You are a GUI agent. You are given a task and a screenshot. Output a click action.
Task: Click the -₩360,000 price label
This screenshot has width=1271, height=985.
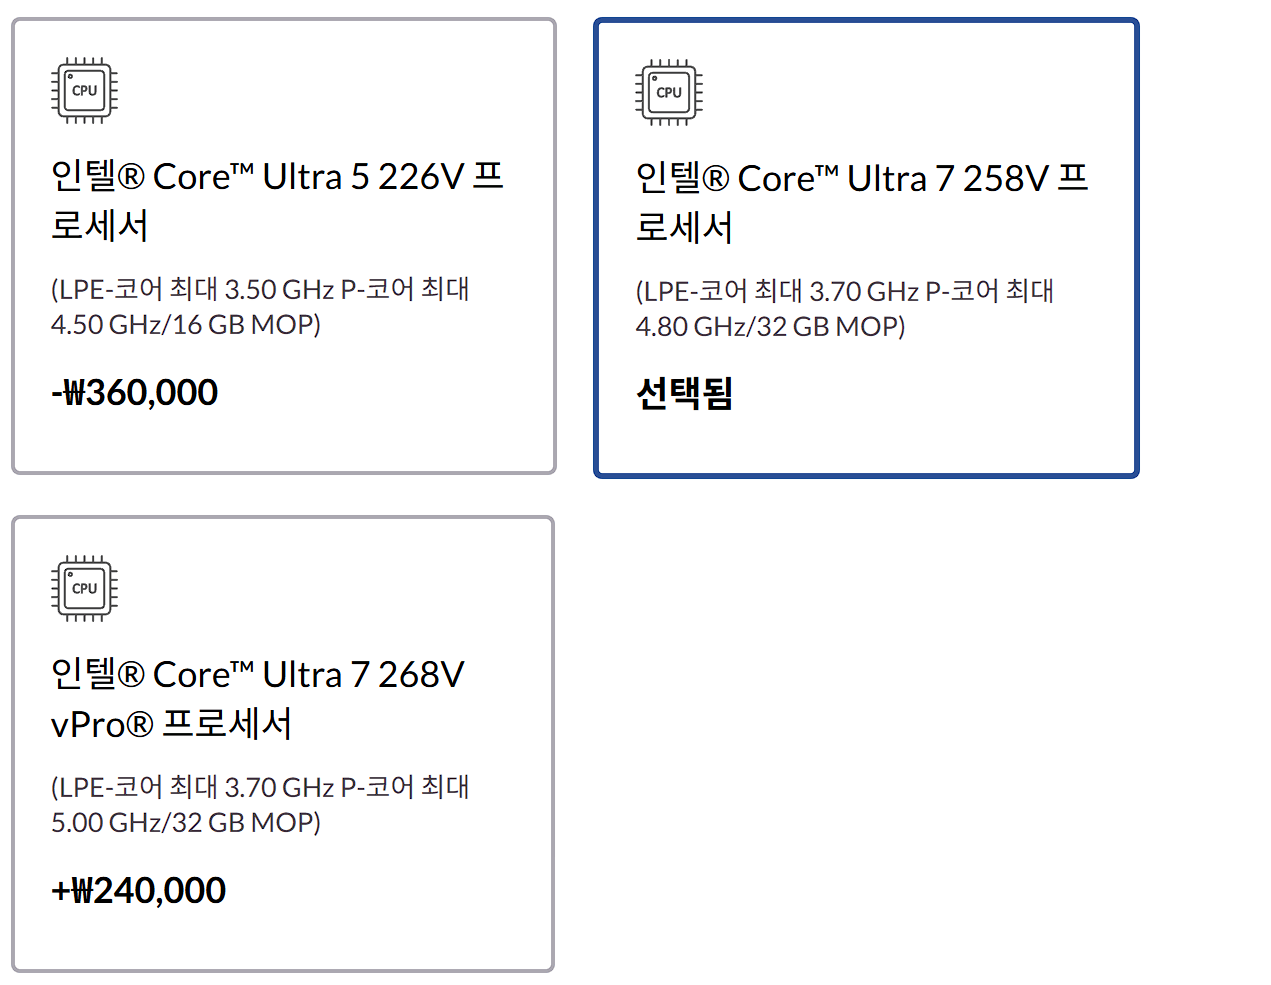[x=135, y=391]
